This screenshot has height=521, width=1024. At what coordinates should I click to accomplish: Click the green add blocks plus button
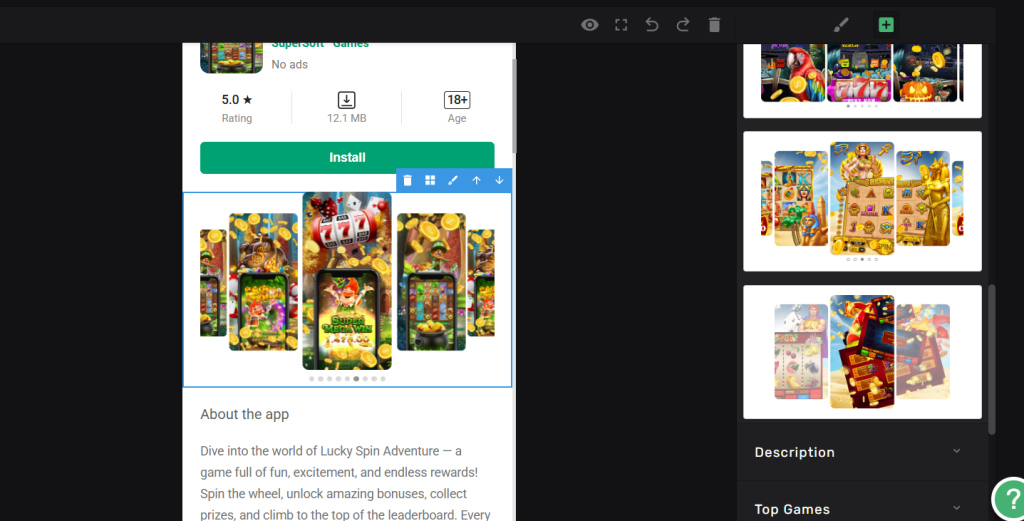point(886,25)
